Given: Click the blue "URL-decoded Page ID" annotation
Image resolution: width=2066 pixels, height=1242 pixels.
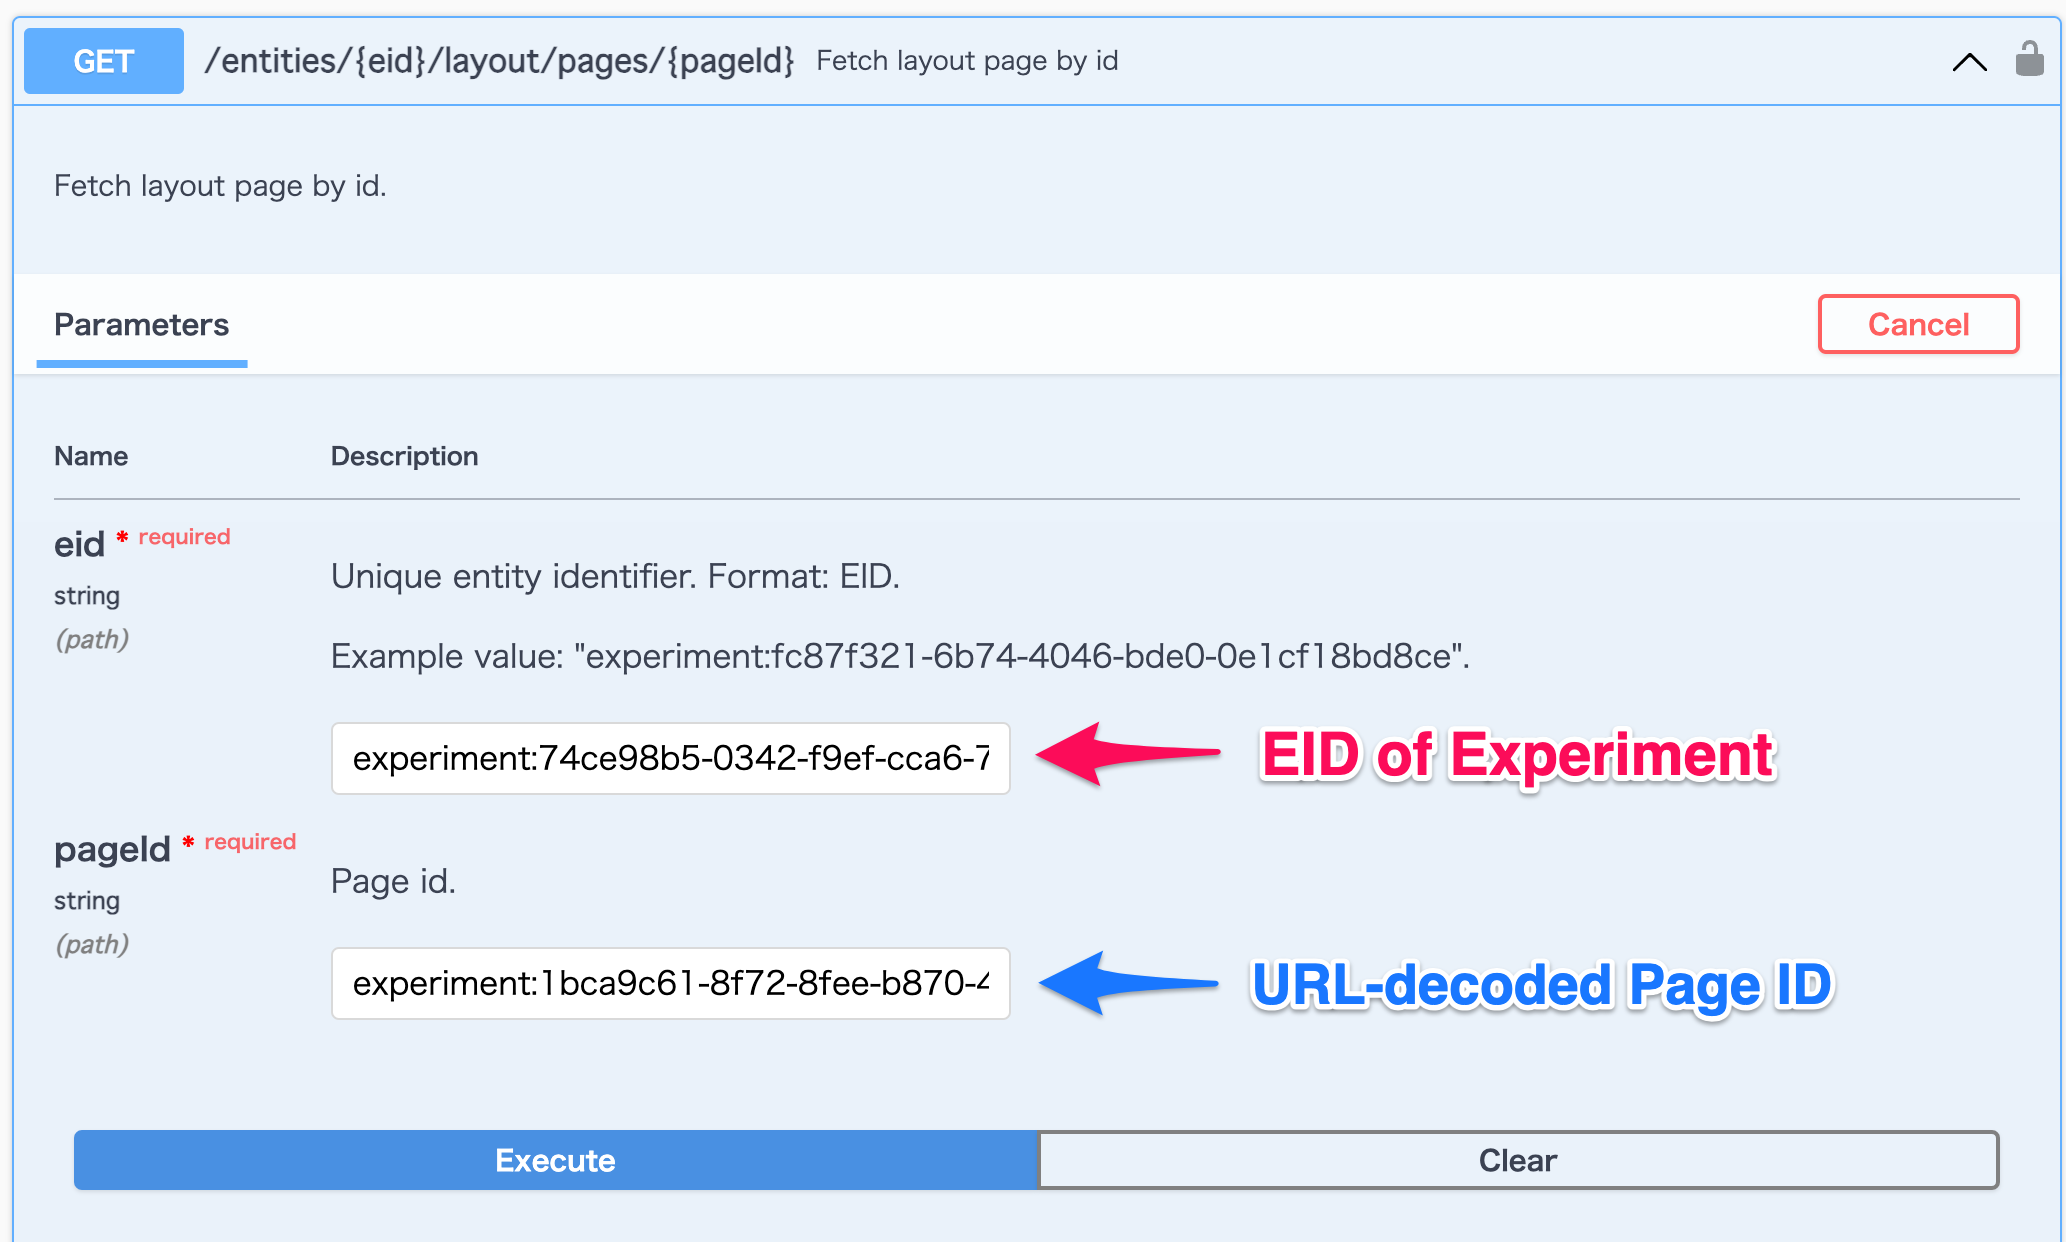Looking at the screenshot, I should pos(1541,985).
